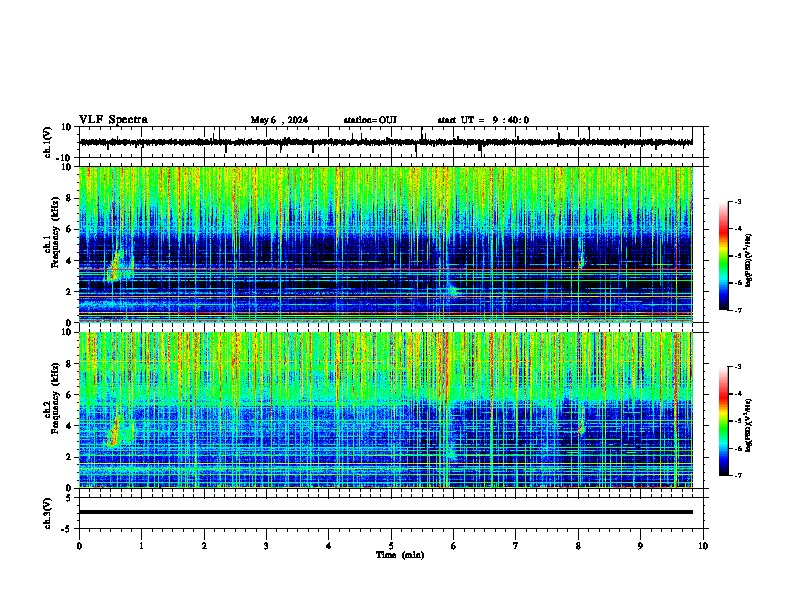Click the time axis end label "10"
The height and width of the screenshot is (612, 792).
tap(703, 546)
